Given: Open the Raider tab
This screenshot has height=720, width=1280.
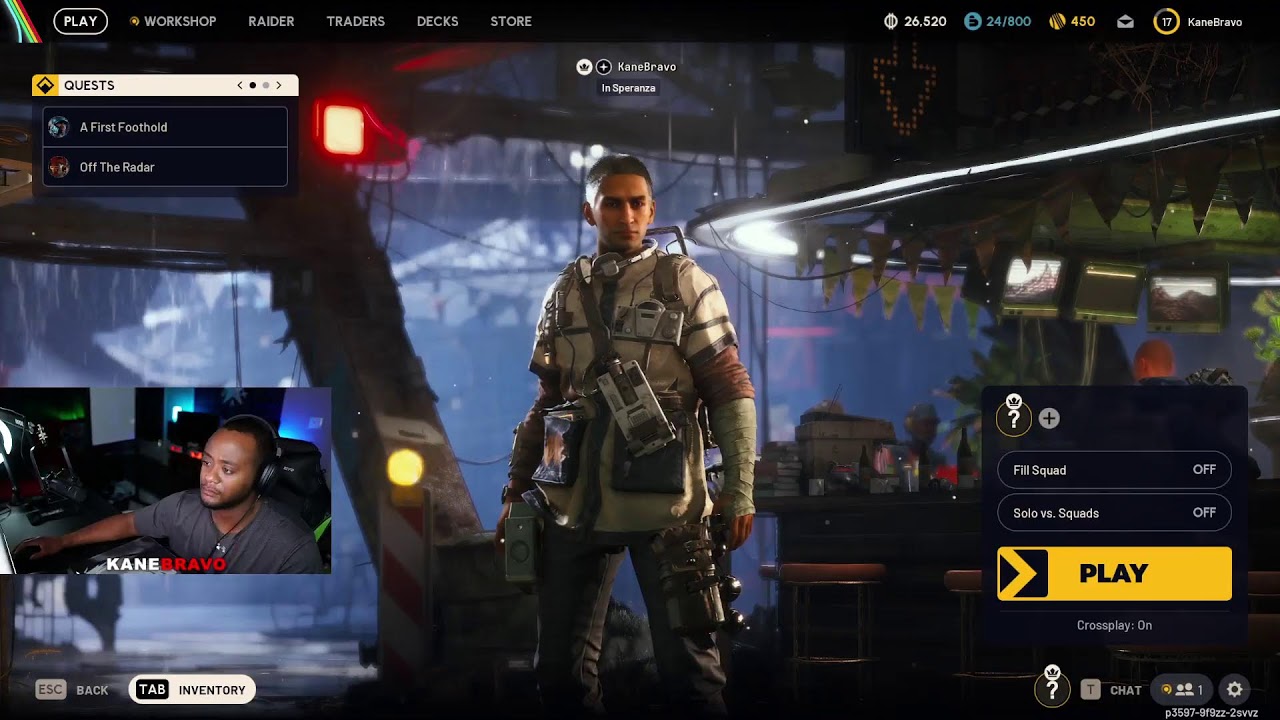Looking at the screenshot, I should click(271, 21).
